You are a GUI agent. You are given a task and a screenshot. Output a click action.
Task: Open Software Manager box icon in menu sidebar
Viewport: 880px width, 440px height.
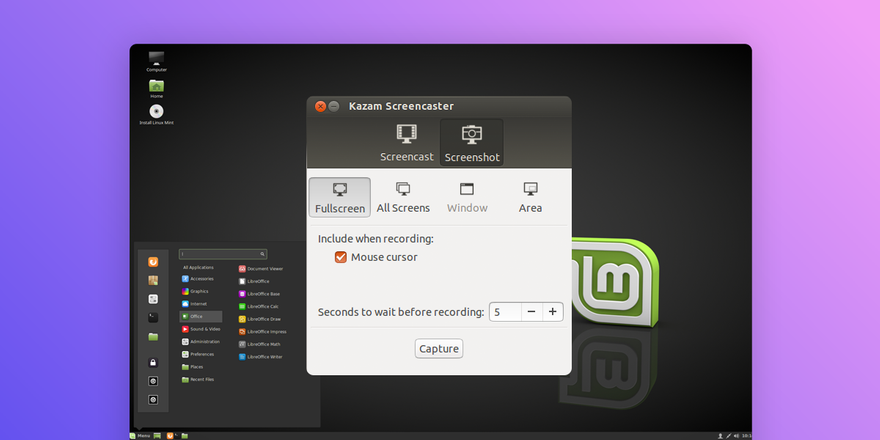click(x=153, y=280)
